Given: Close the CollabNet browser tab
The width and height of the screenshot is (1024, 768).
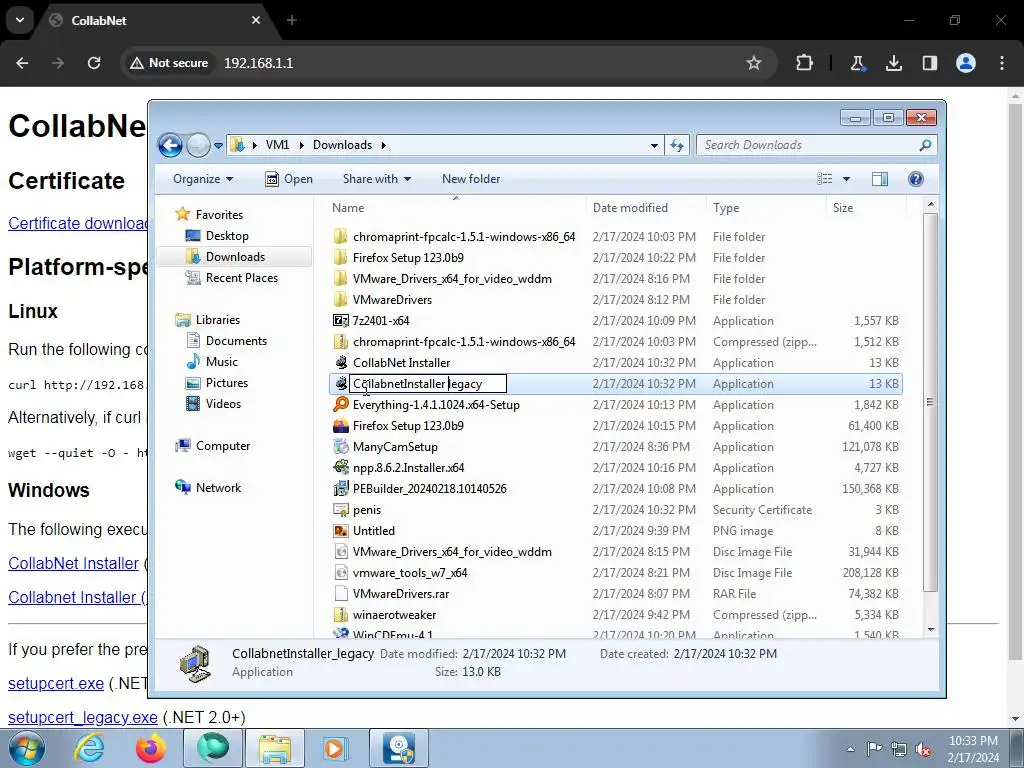Looking at the screenshot, I should coord(256,20).
